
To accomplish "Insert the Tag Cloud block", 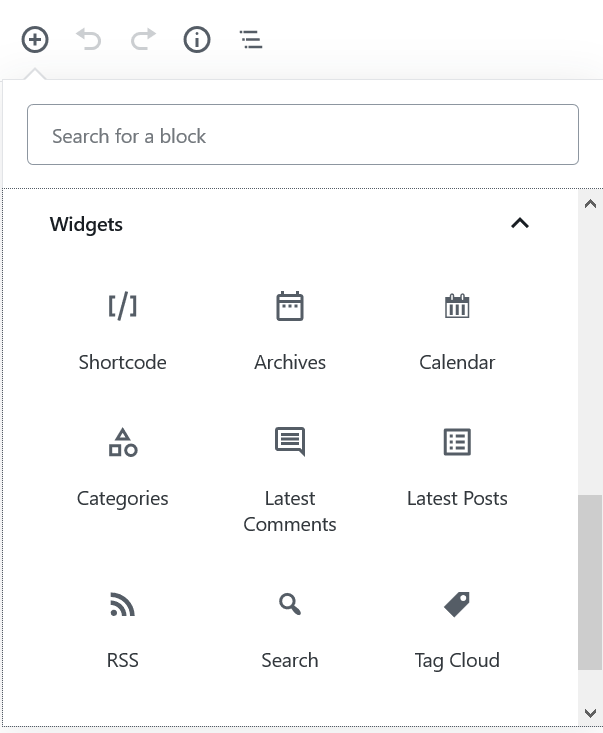I will click(x=457, y=630).
